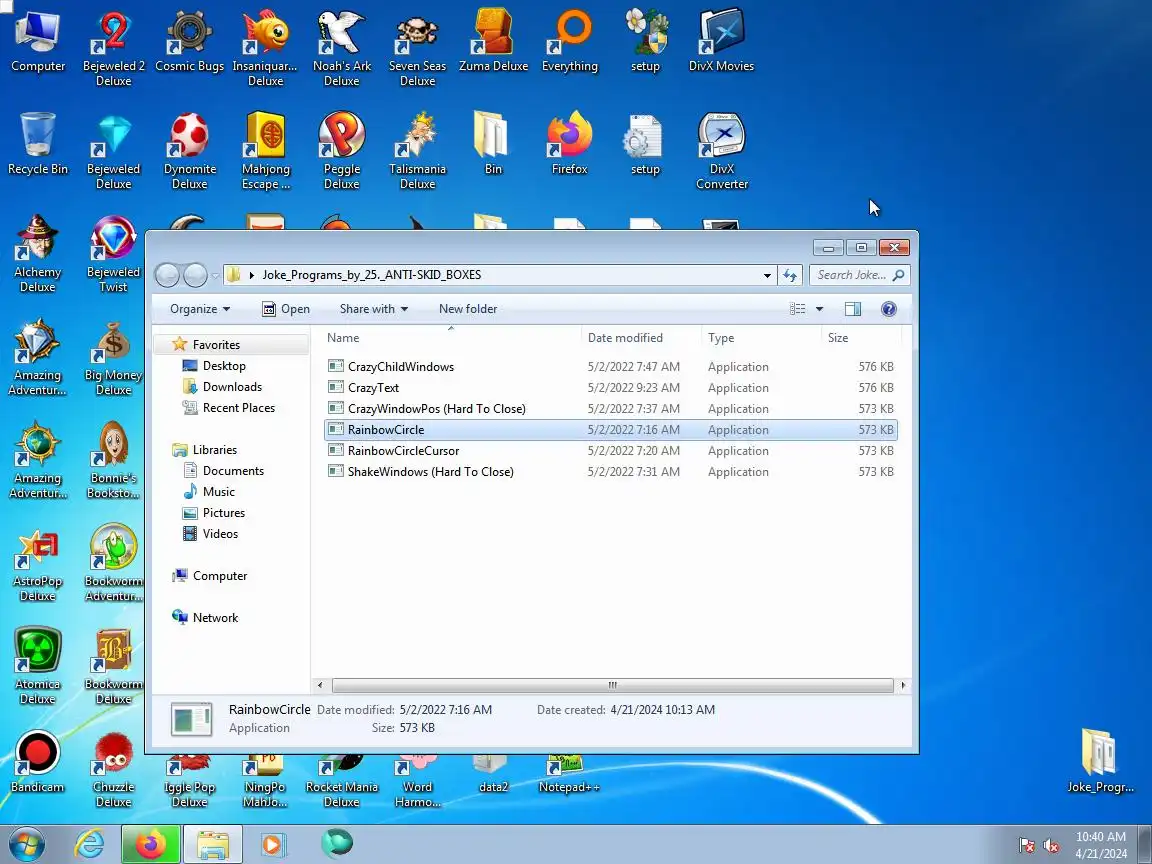Click Windows Start button

(x=27, y=844)
